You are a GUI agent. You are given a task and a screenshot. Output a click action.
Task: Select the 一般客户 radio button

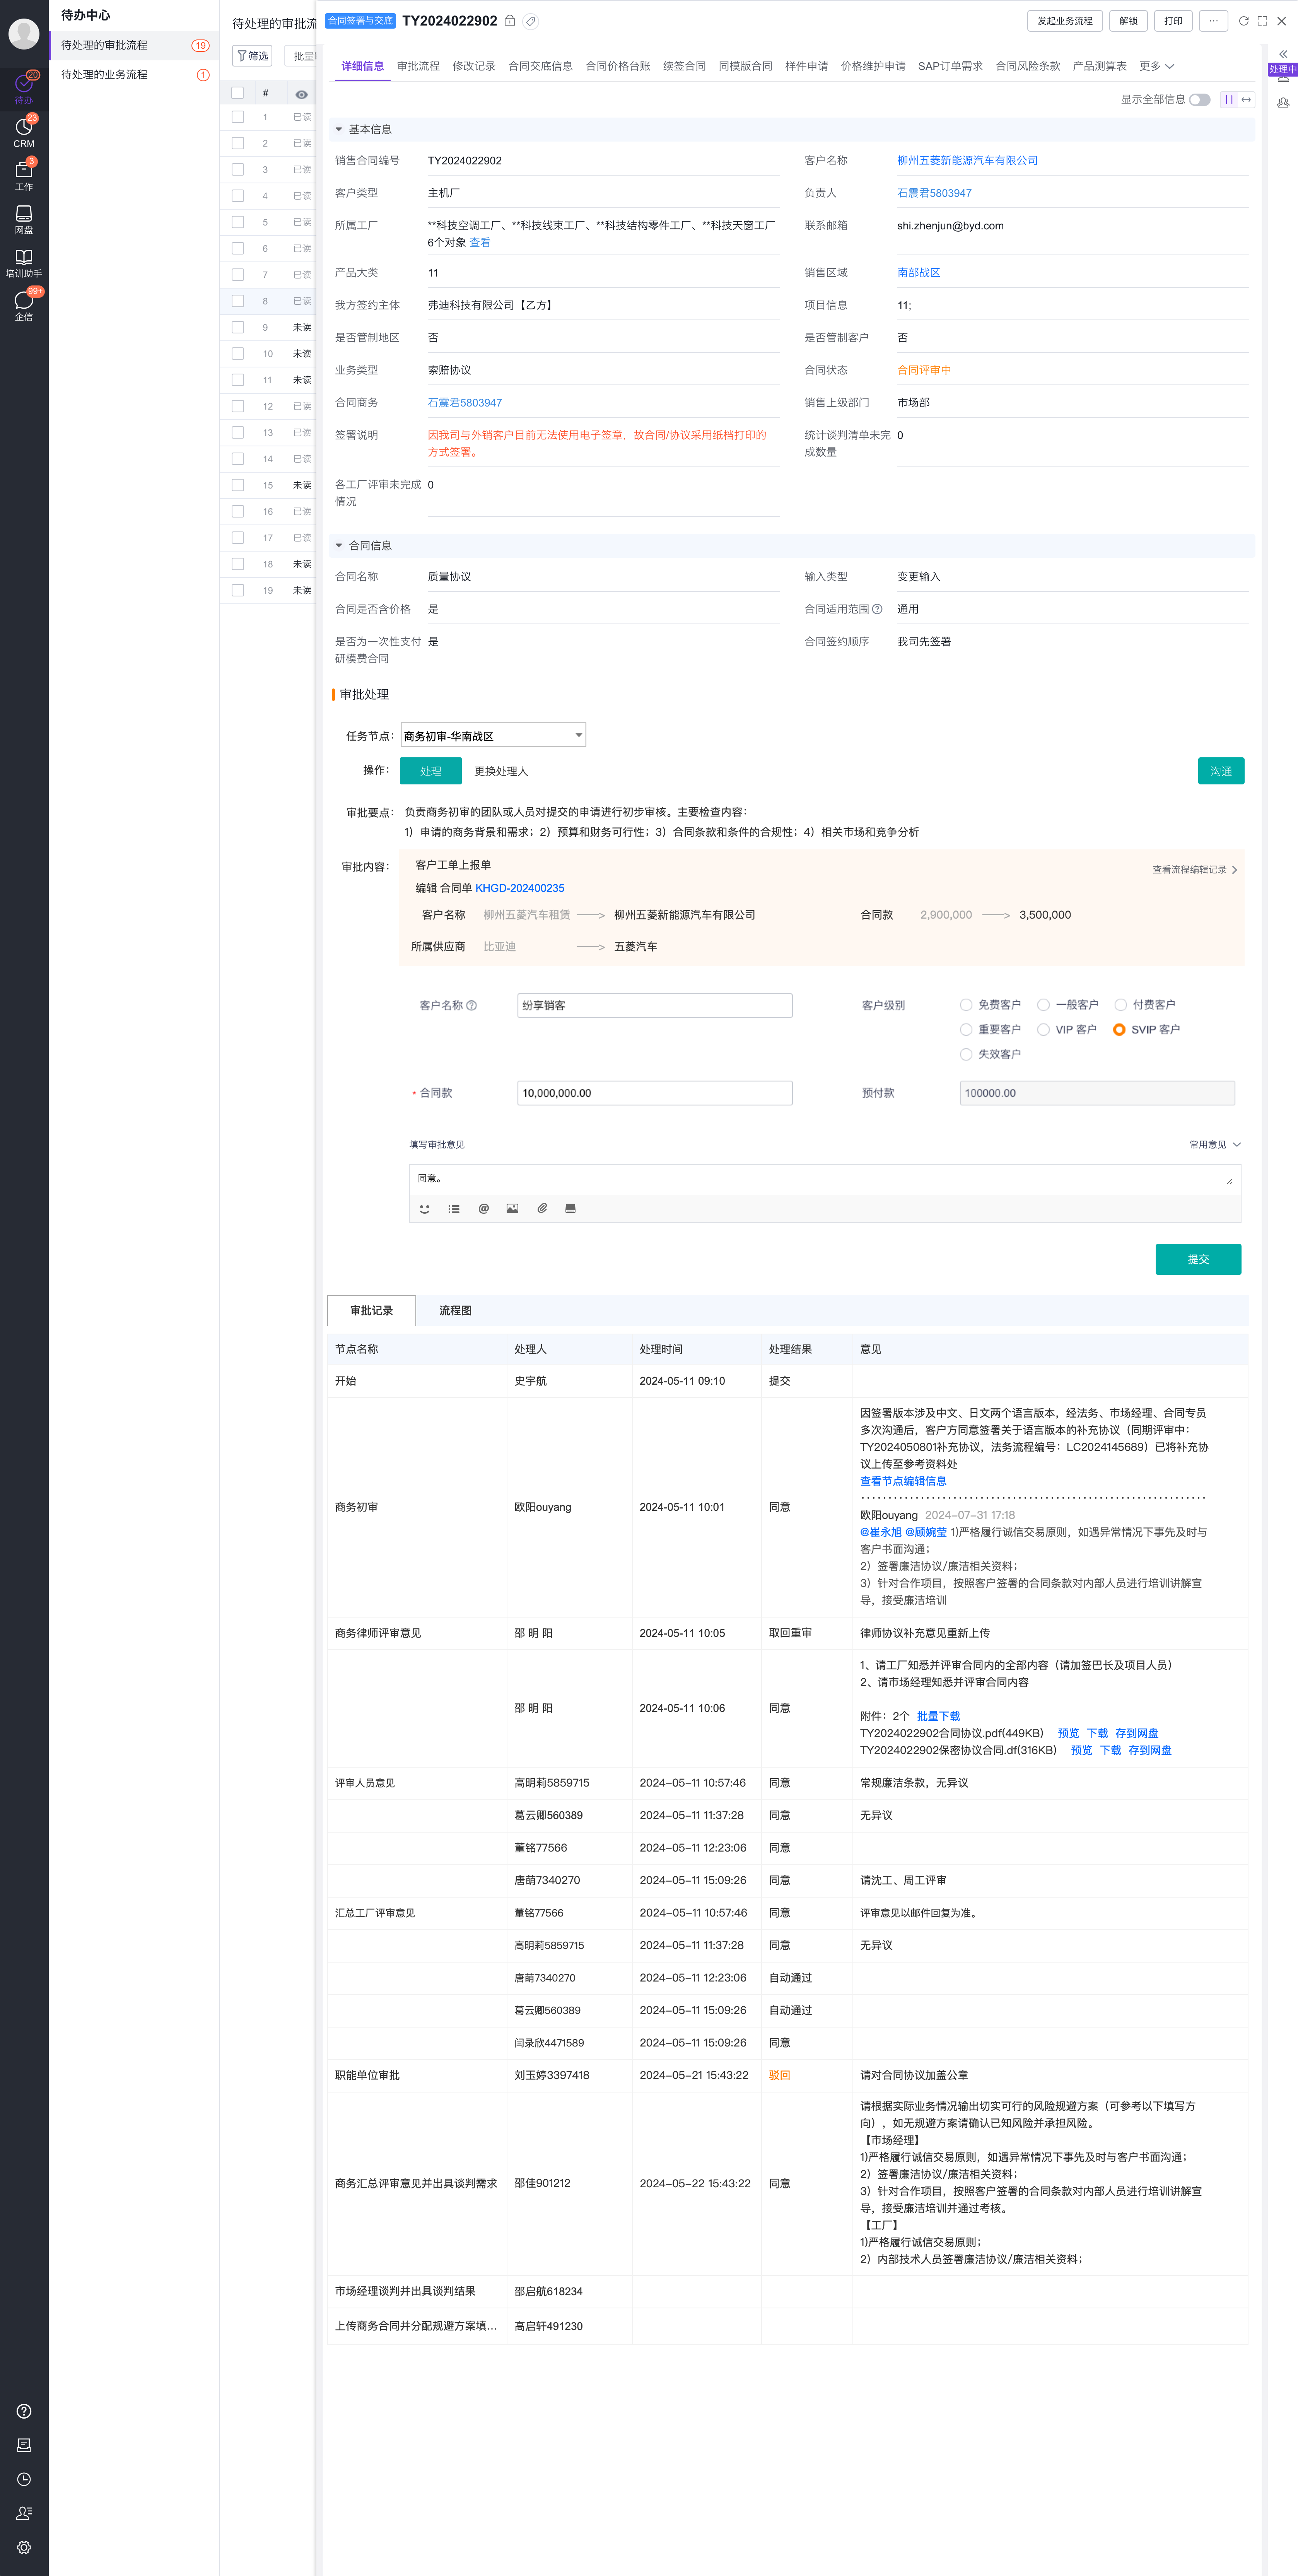click(x=1043, y=1004)
